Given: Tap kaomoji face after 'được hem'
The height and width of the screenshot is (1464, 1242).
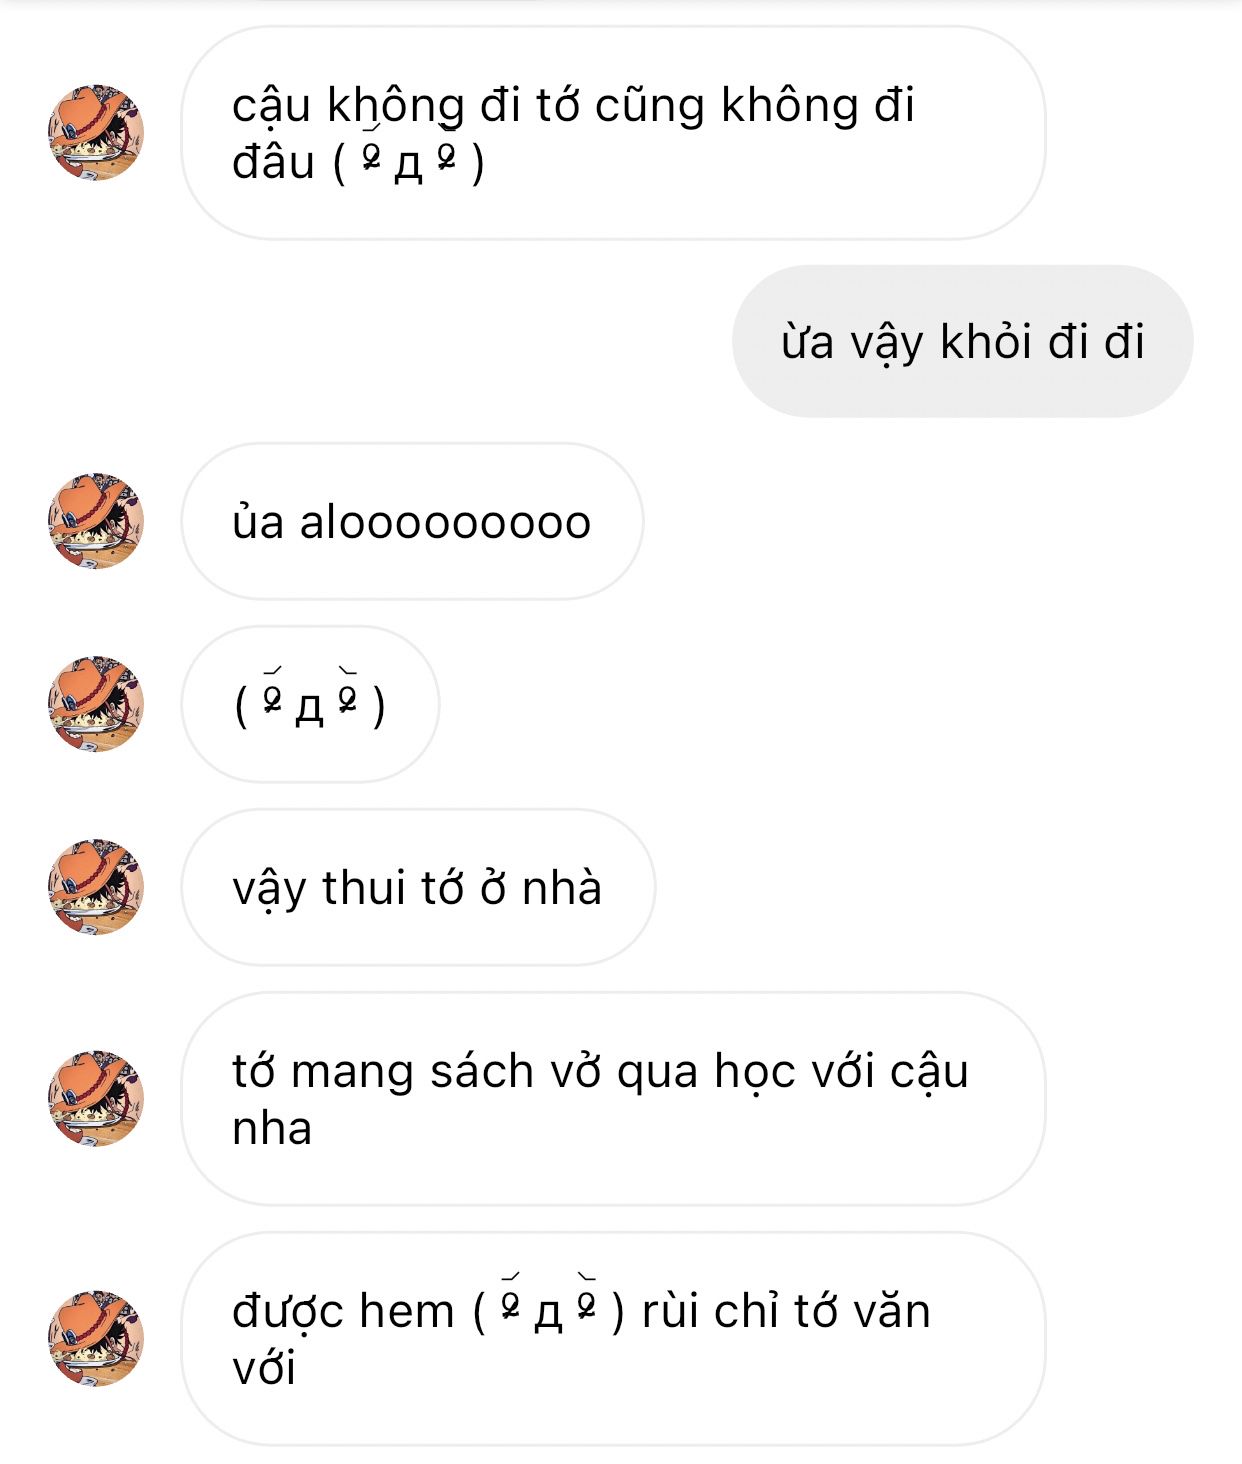Looking at the screenshot, I should point(549,1310).
